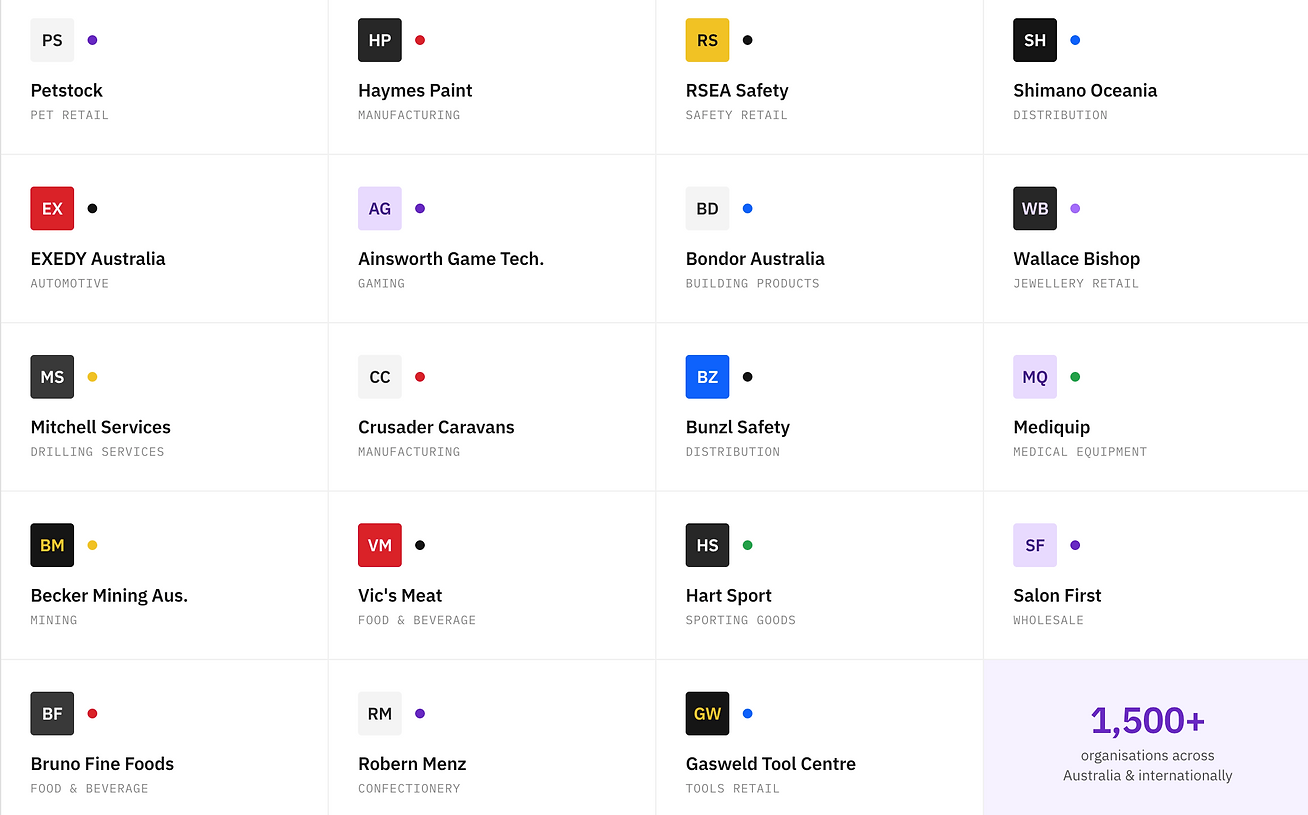Click the BM badge for Becker Mining Aus.

52,545
